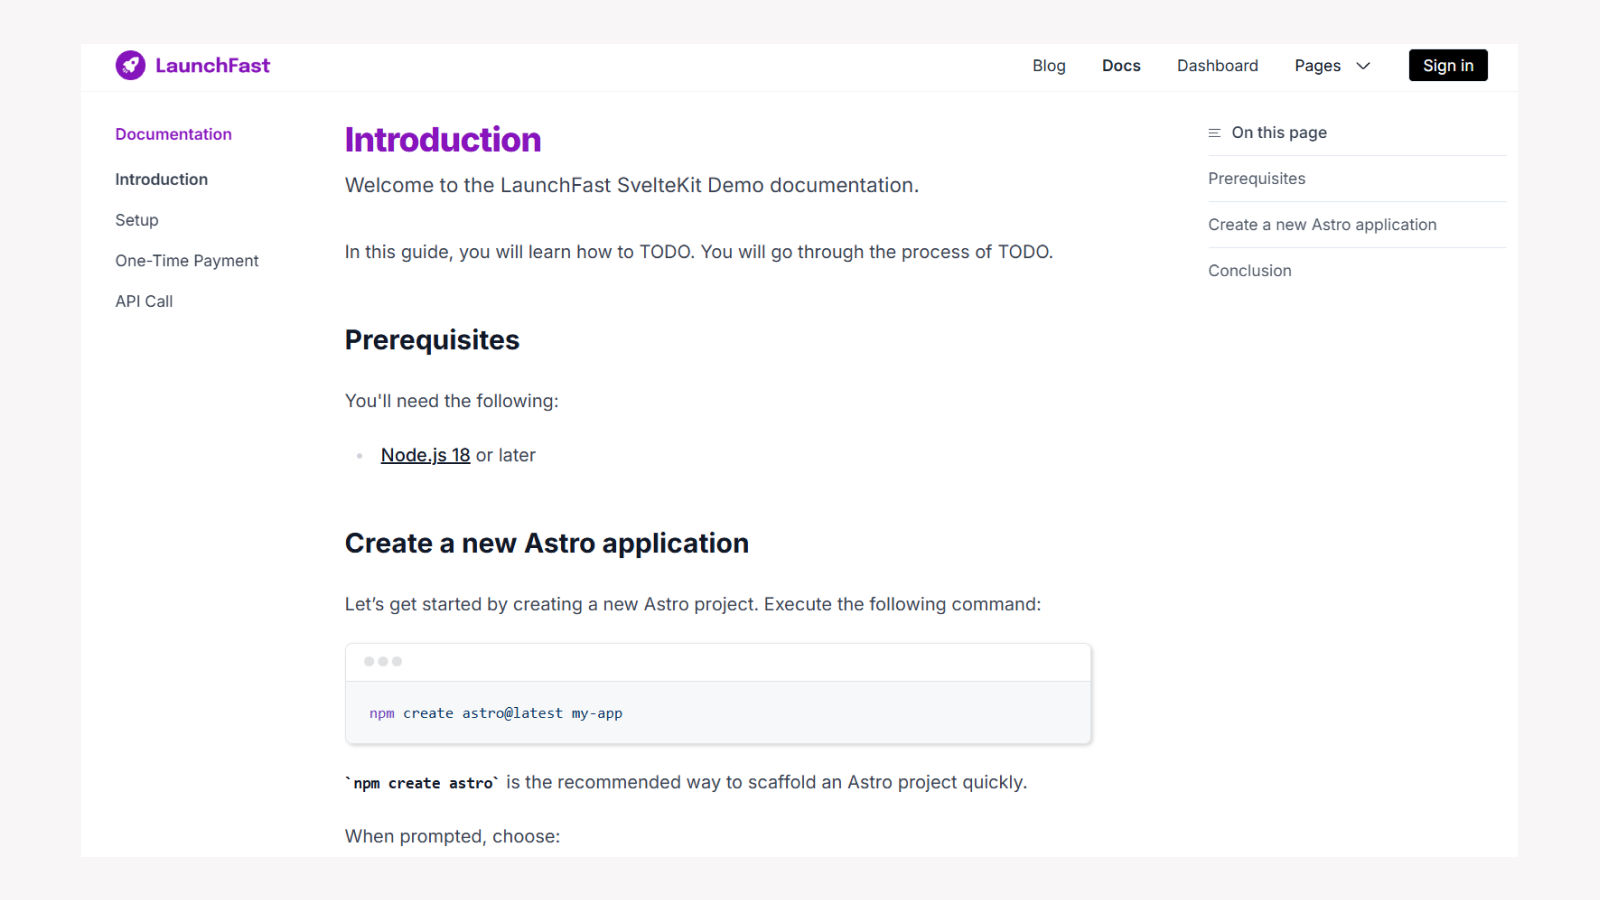Click the npm create astro@latest code line
Image resolution: width=1600 pixels, height=900 pixels.
tap(496, 713)
